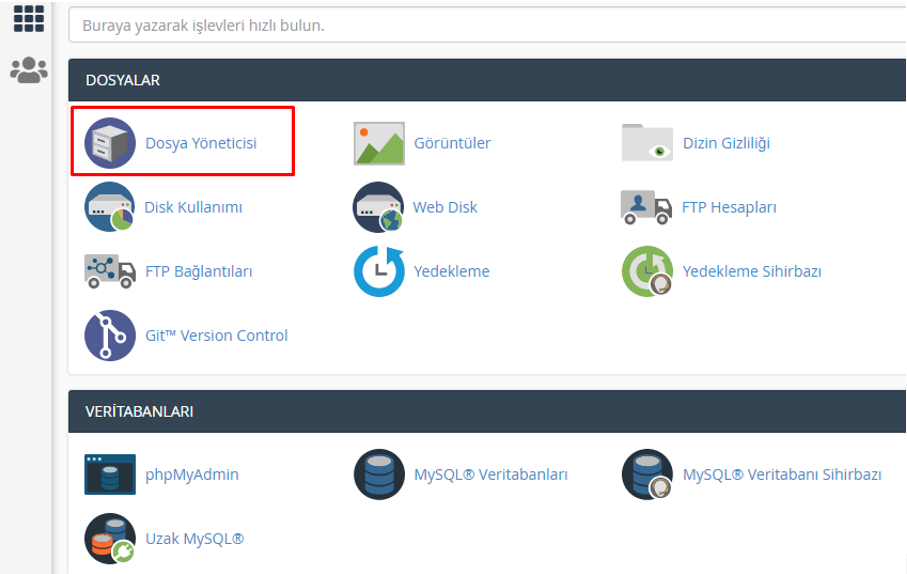Open the Uzak MySQL® link
Viewport: 907px width, 574px height.
pos(195,539)
